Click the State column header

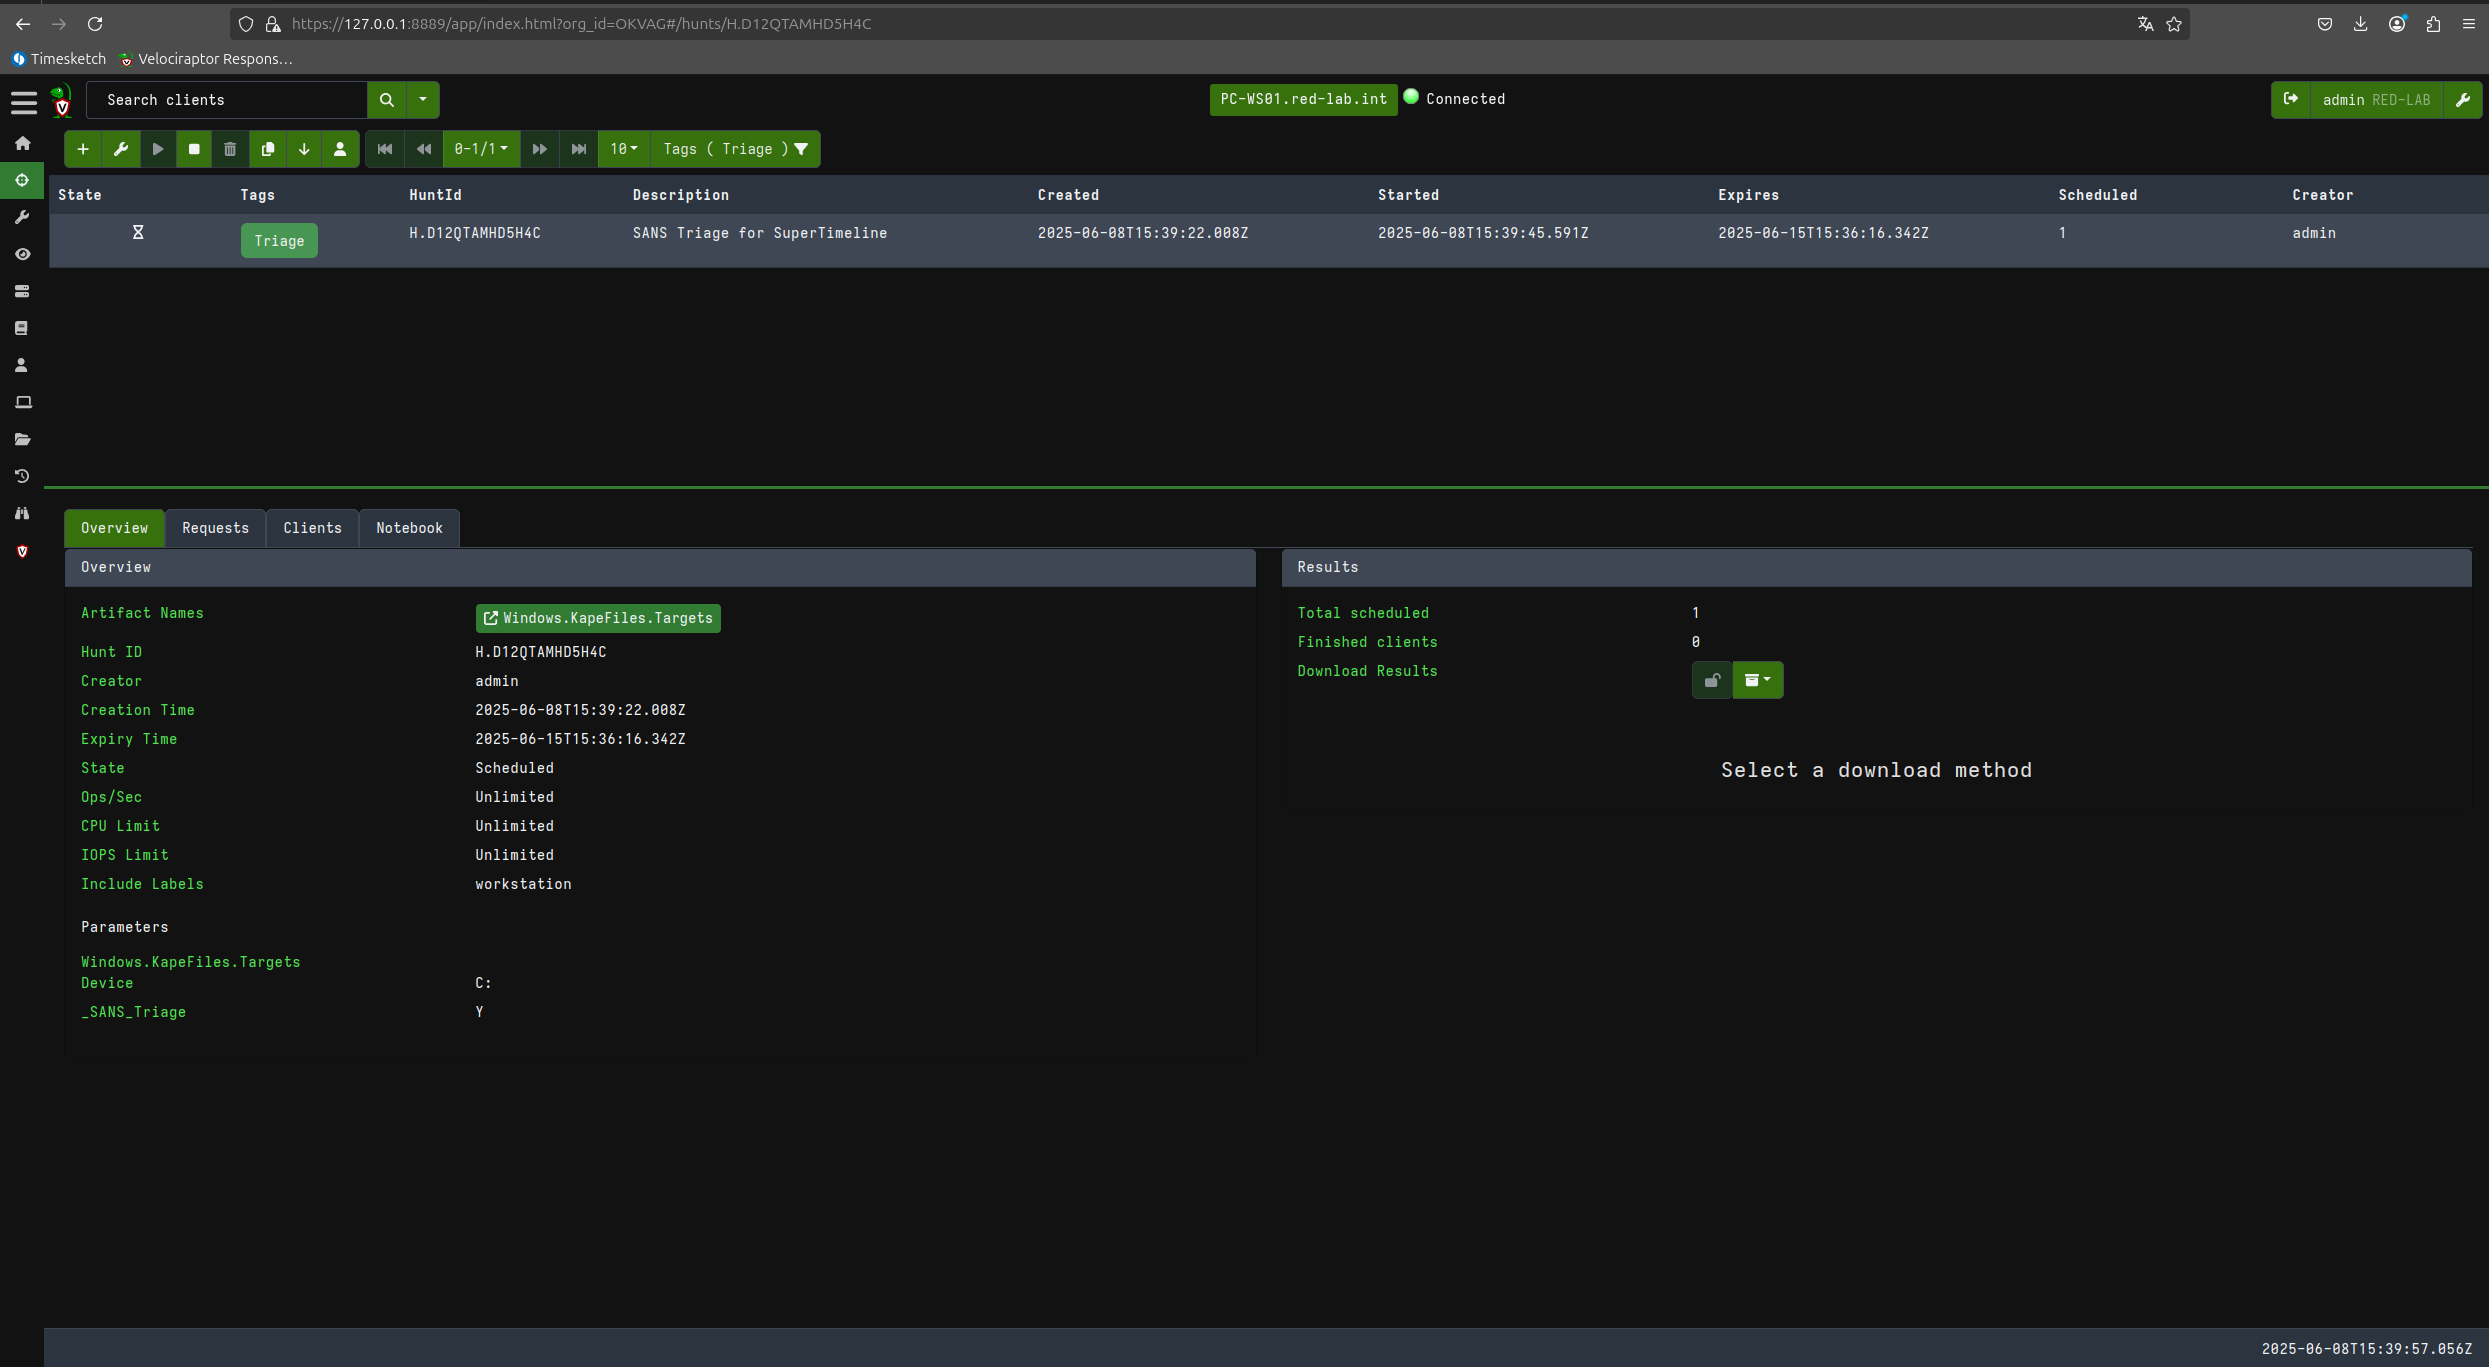[80, 195]
